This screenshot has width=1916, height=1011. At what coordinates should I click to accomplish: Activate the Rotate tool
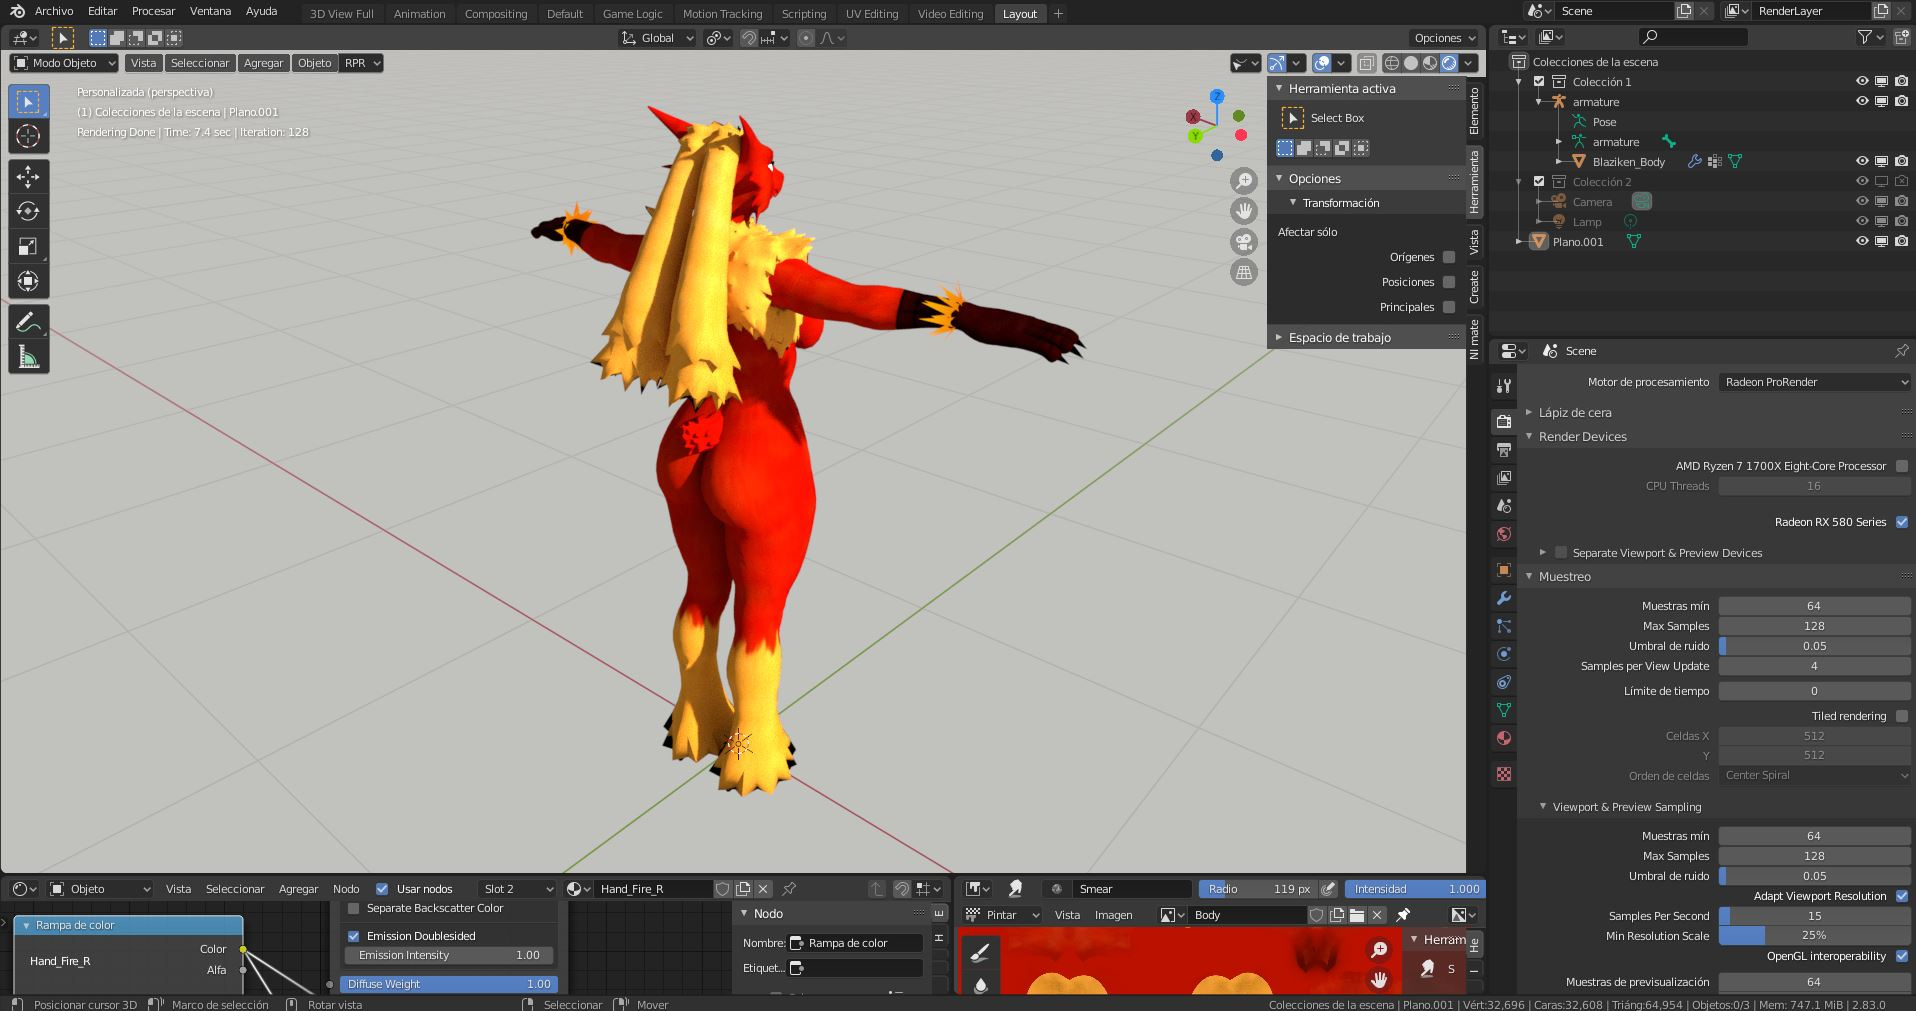[x=28, y=211]
